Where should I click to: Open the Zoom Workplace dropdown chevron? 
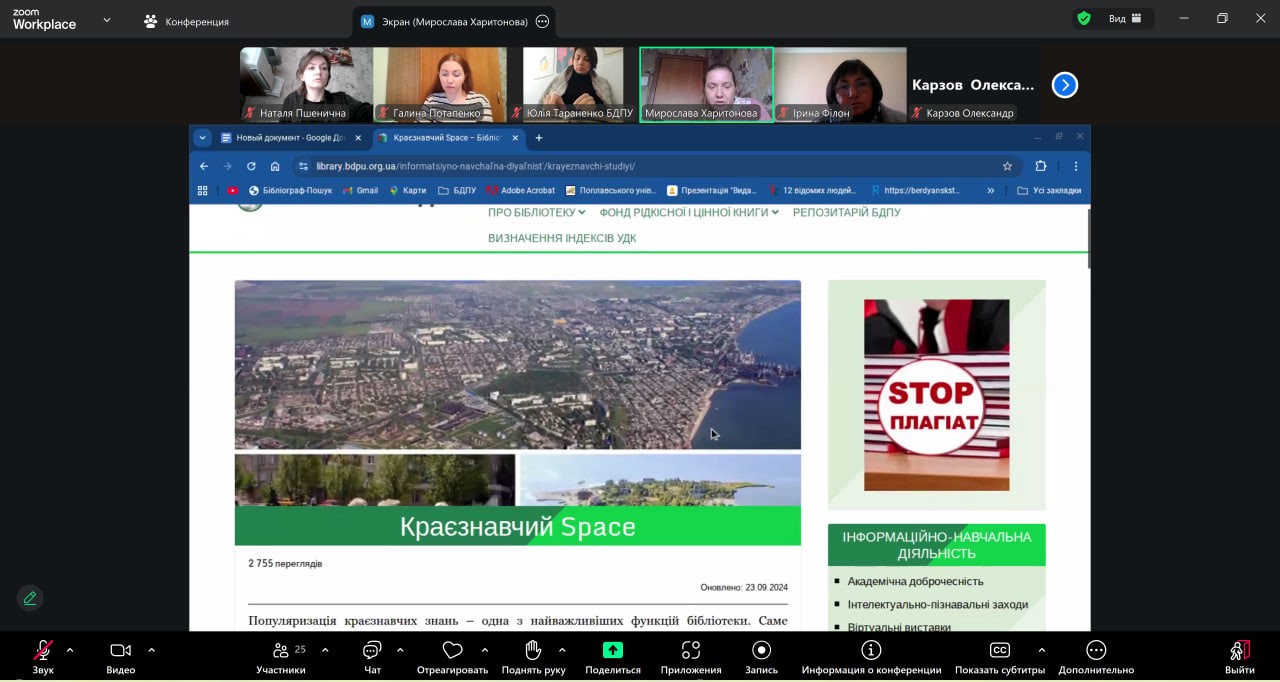coord(107,20)
